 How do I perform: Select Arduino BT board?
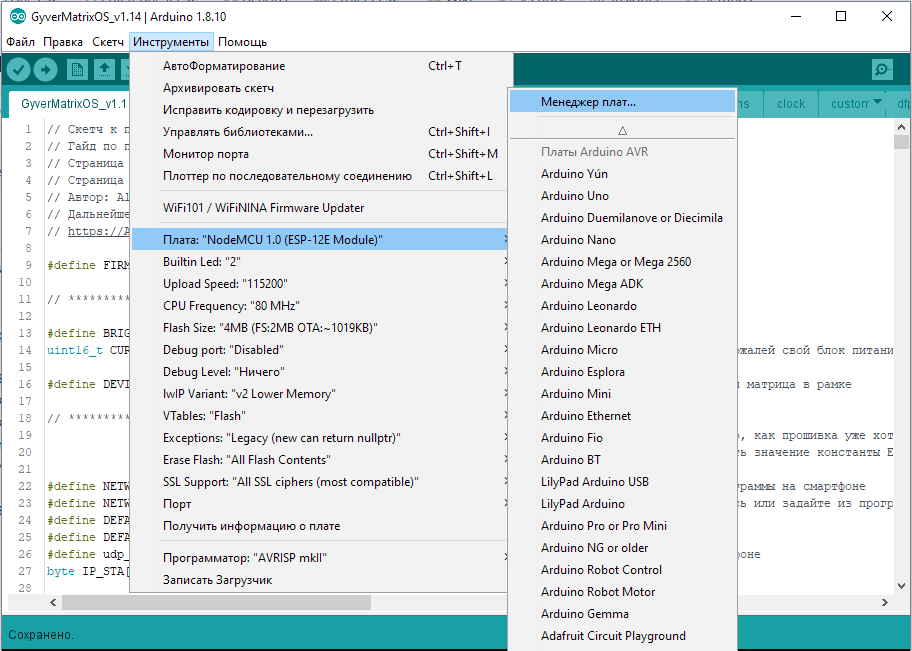pos(622,460)
